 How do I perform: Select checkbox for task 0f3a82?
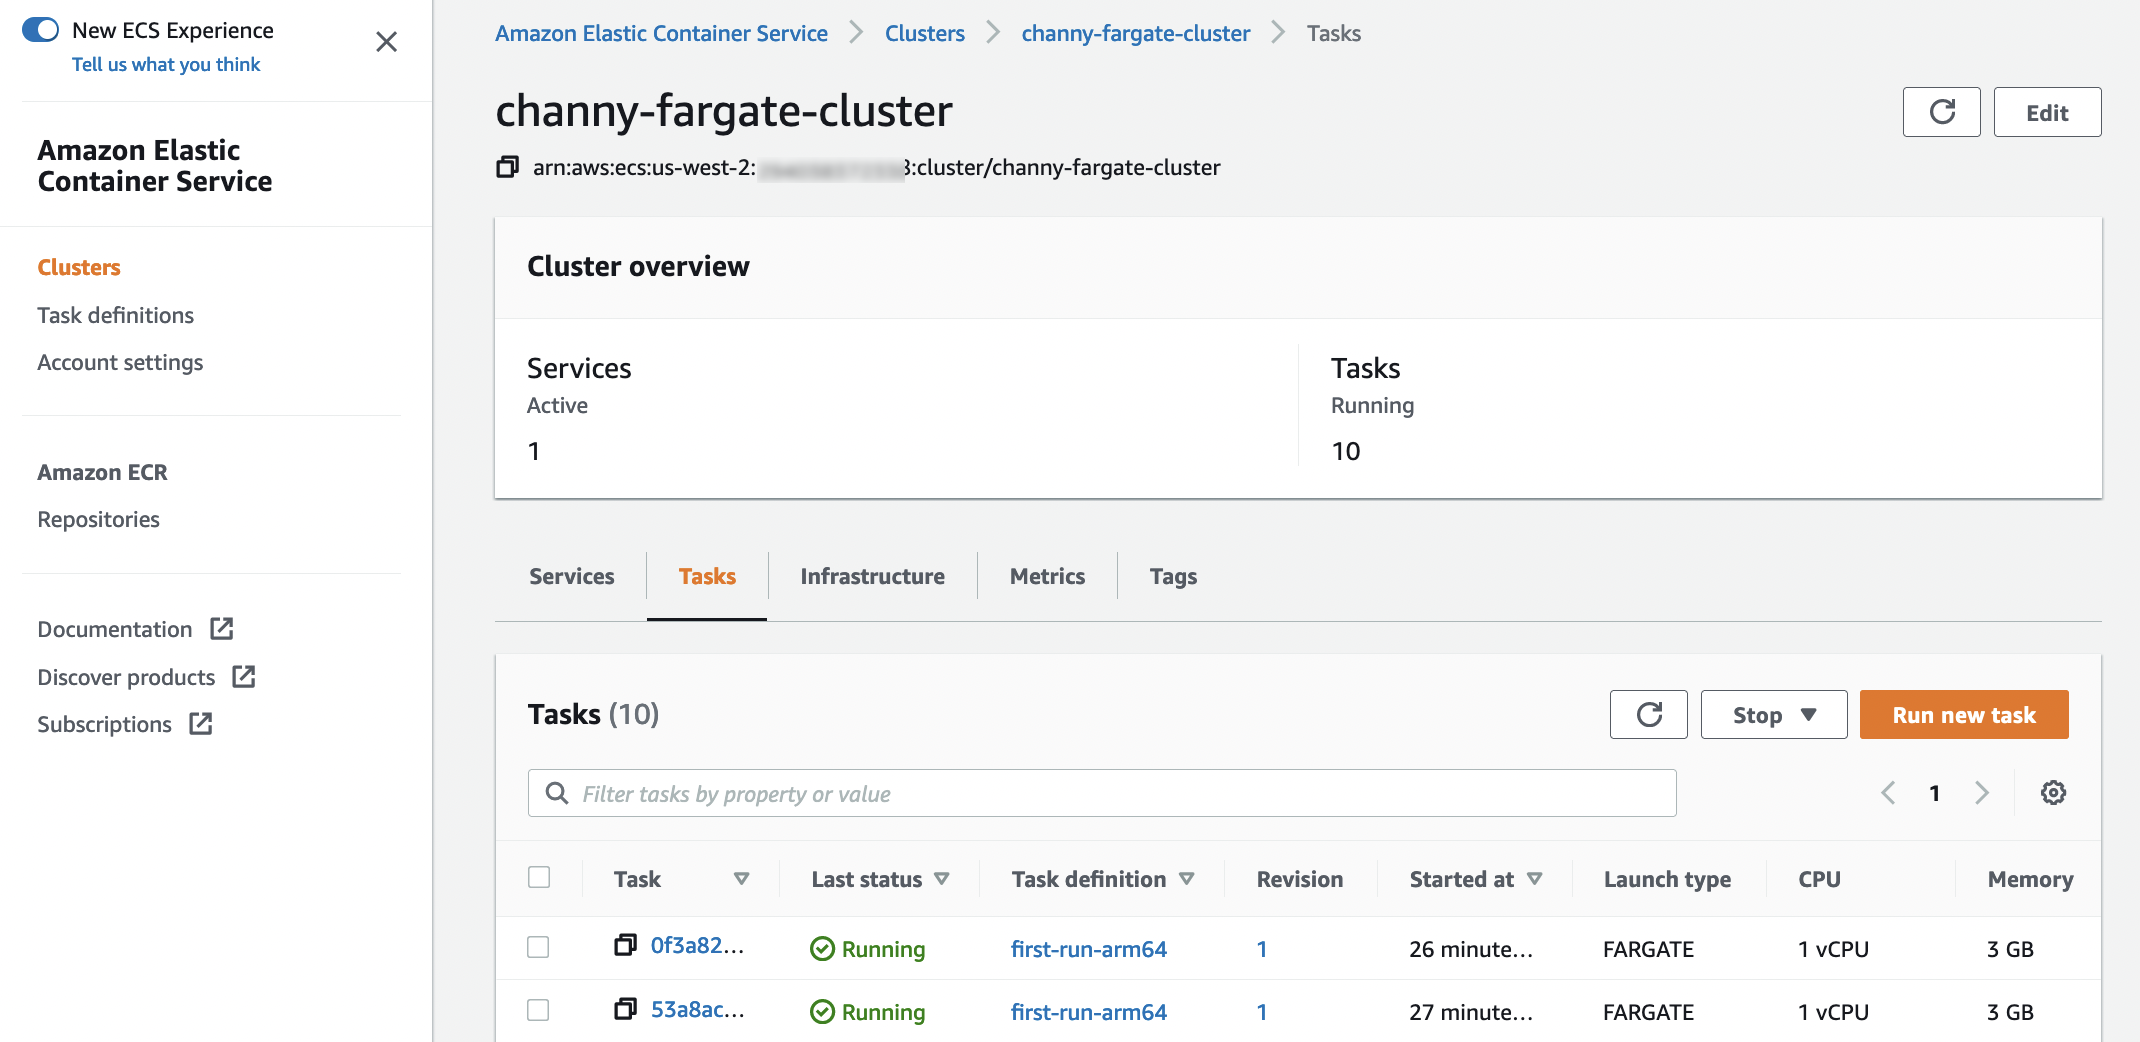tap(539, 947)
